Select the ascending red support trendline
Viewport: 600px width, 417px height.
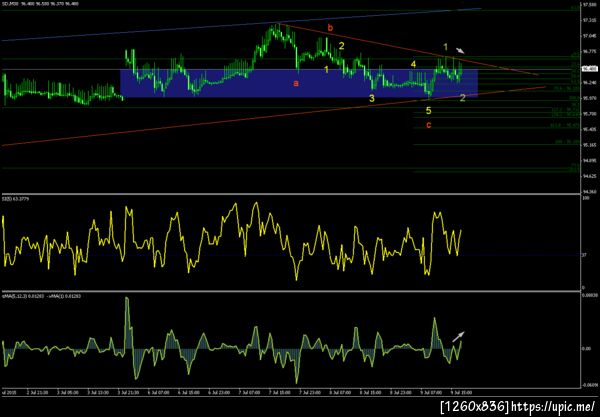click(274, 116)
